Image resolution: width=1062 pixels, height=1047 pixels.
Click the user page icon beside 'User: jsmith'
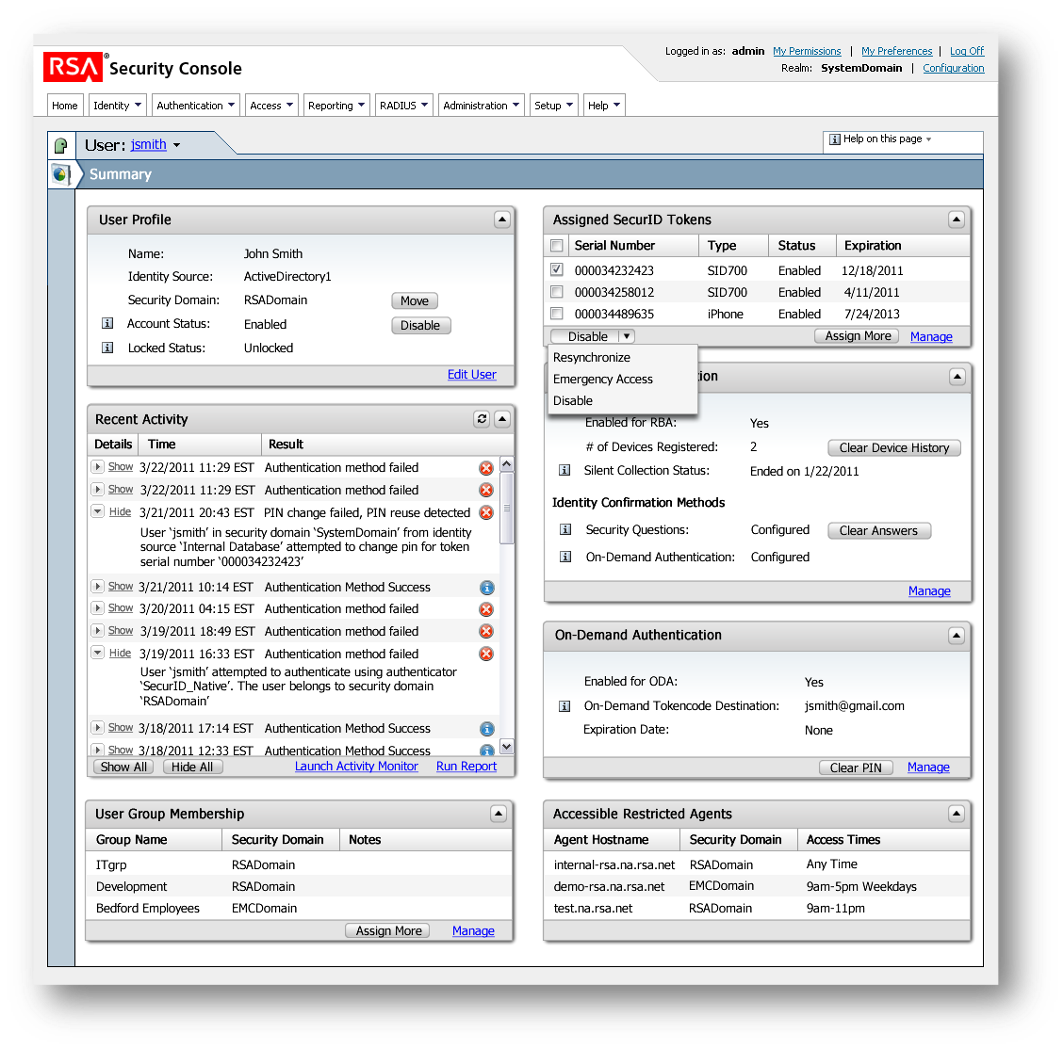[x=61, y=145]
